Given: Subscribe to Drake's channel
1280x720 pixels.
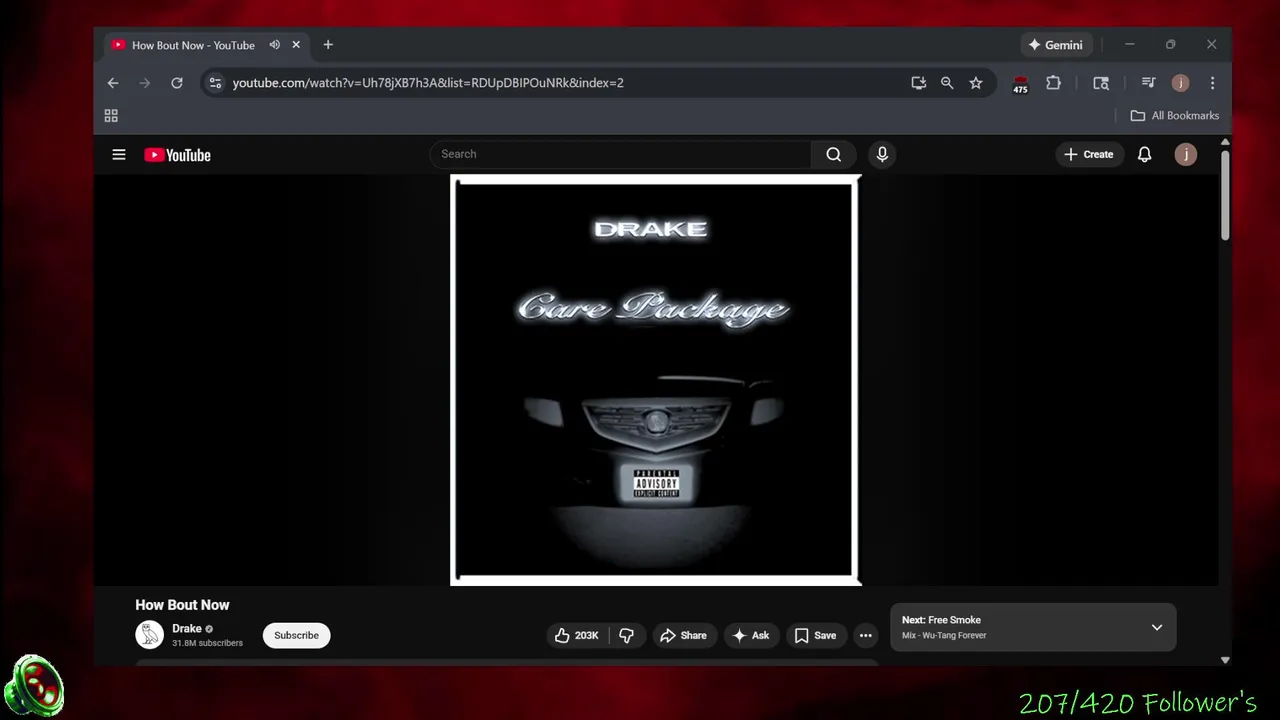Looking at the screenshot, I should [x=296, y=635].
